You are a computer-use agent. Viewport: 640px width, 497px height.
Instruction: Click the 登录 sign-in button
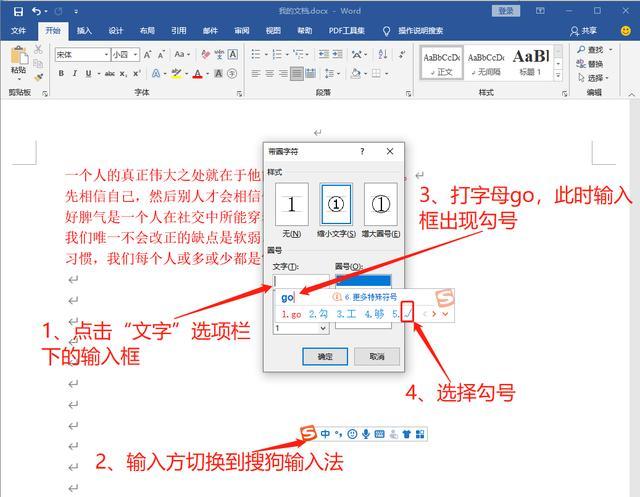click(x=506, y=11)
